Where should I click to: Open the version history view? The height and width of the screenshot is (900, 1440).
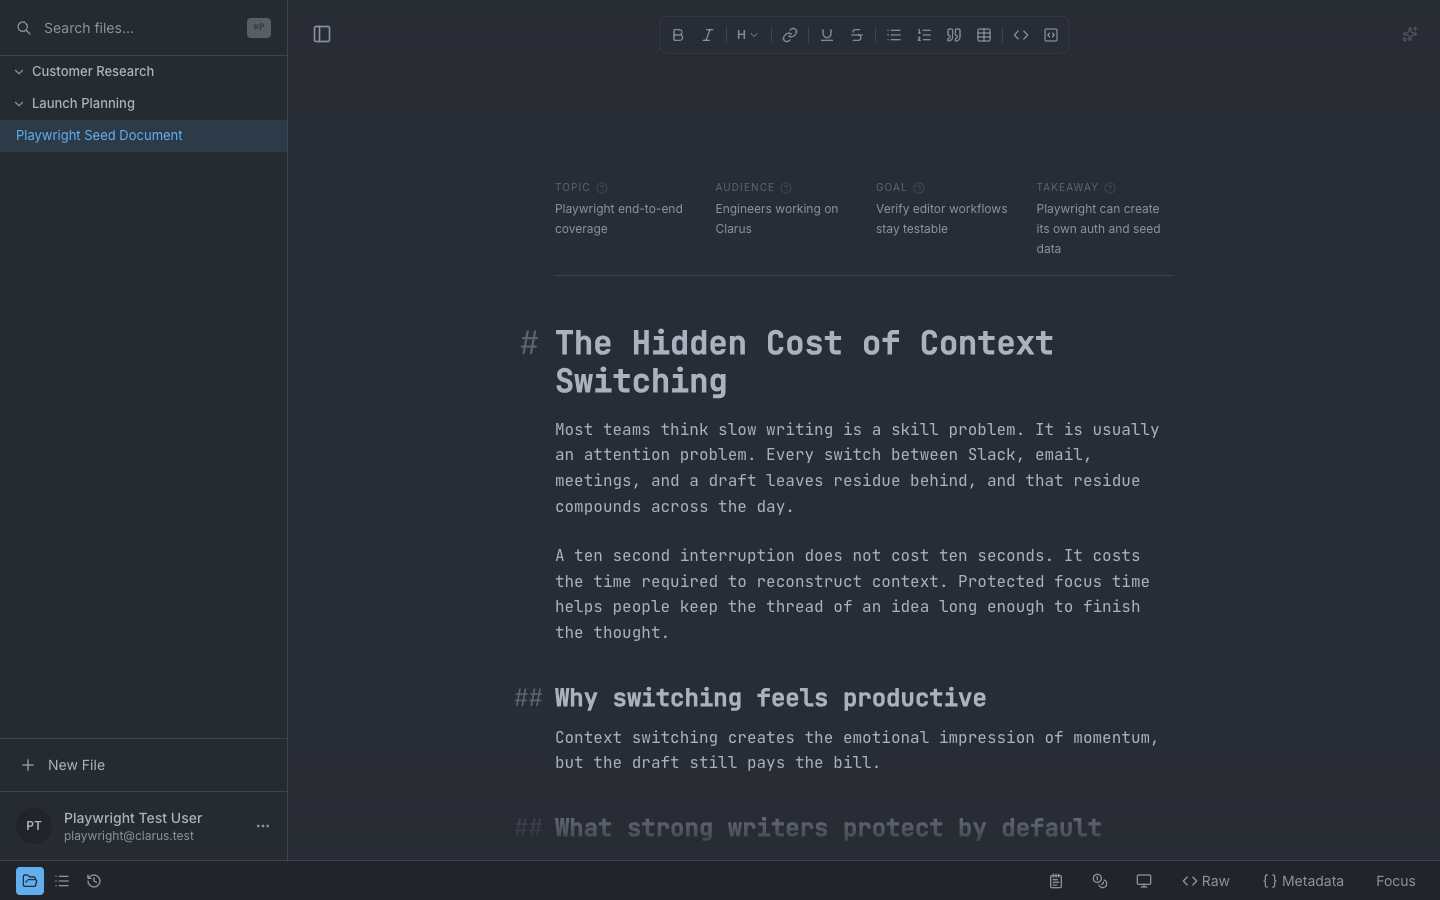tap(94, 881)
